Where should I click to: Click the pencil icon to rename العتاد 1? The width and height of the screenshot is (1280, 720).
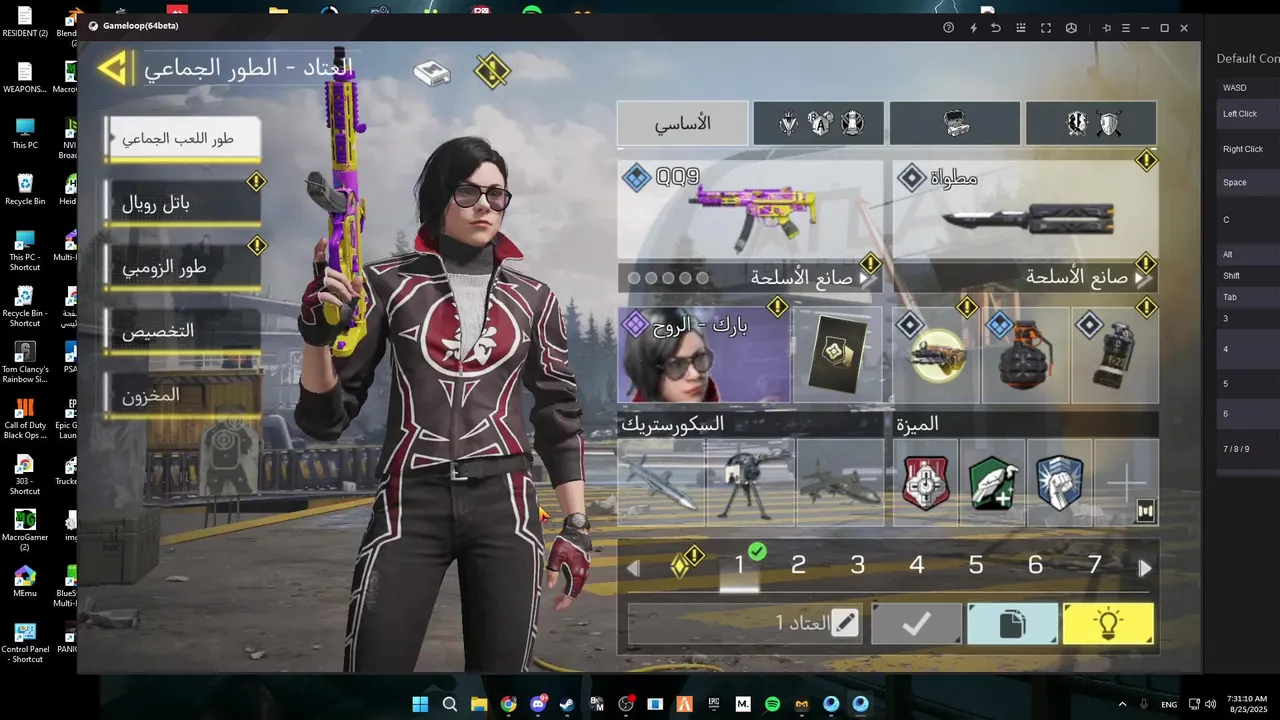pos(845,623)
